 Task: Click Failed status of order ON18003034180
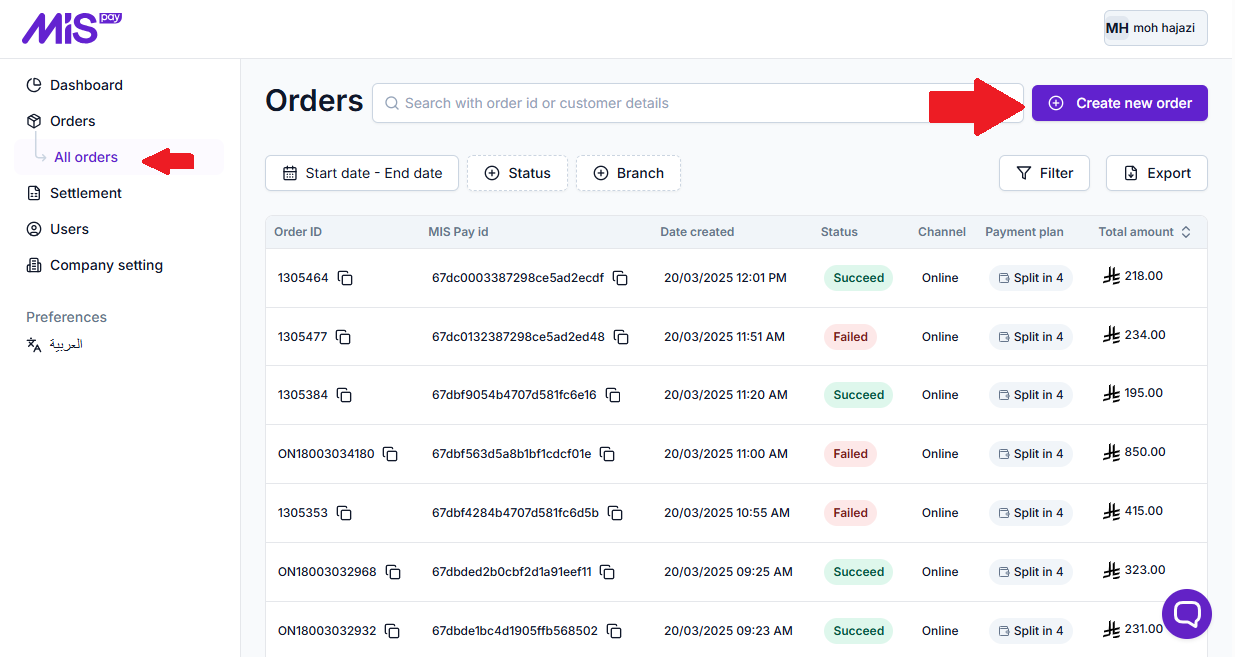coord(850,454)
